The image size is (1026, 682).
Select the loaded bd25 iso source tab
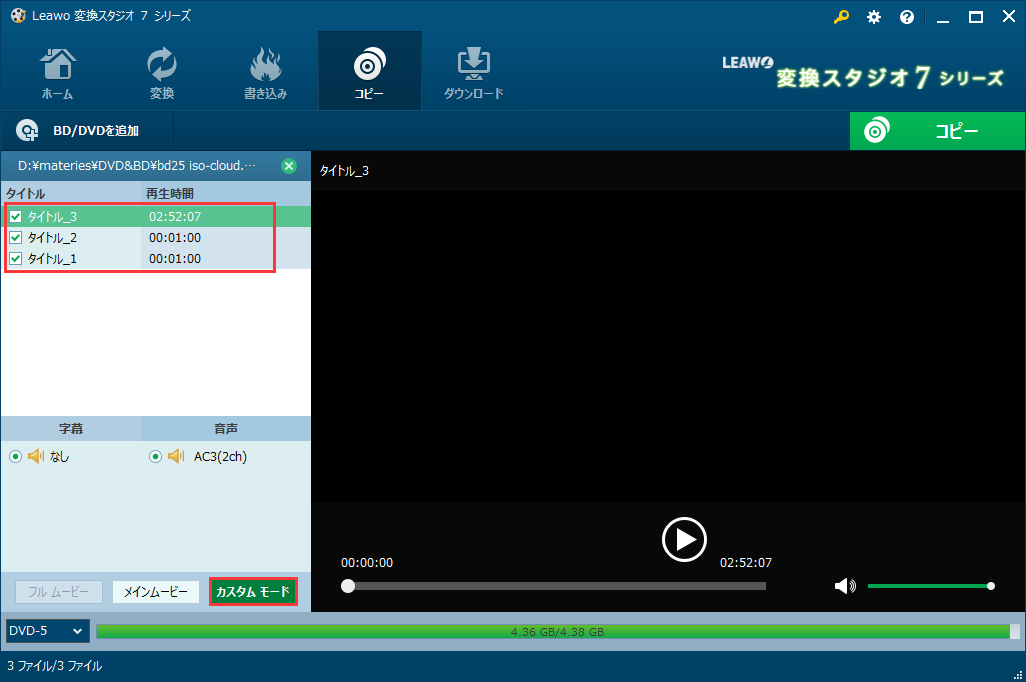[x=140, y=165]
